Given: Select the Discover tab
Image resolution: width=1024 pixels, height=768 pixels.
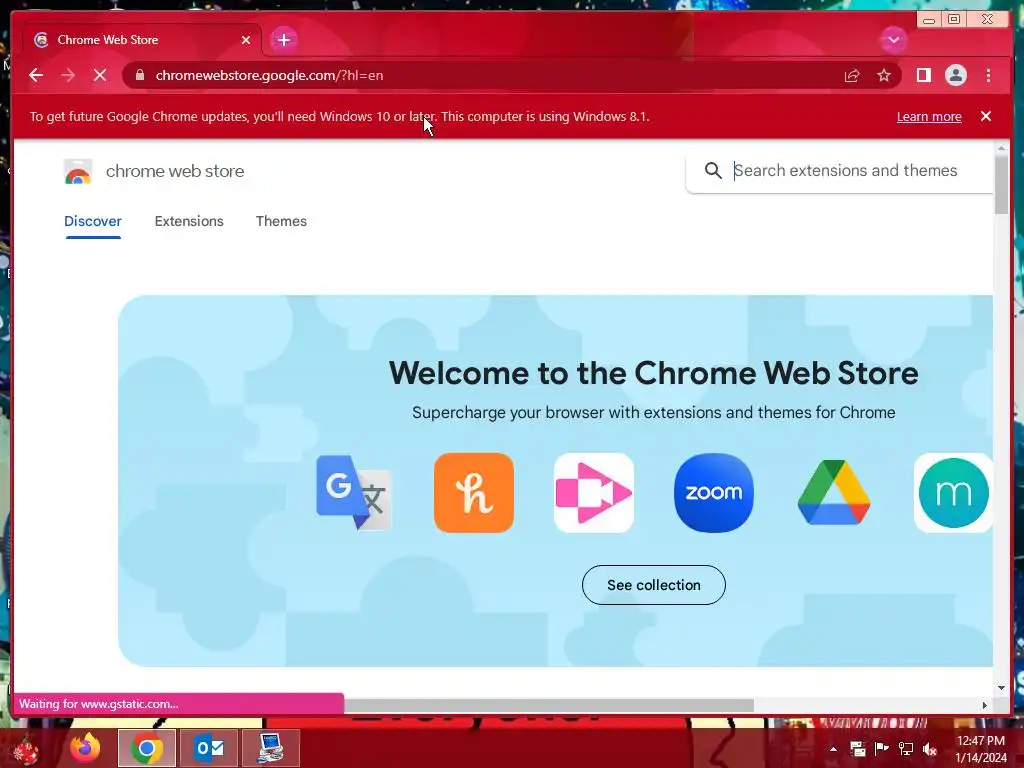Looking at the screenshot, I should [x=93, y=221].
